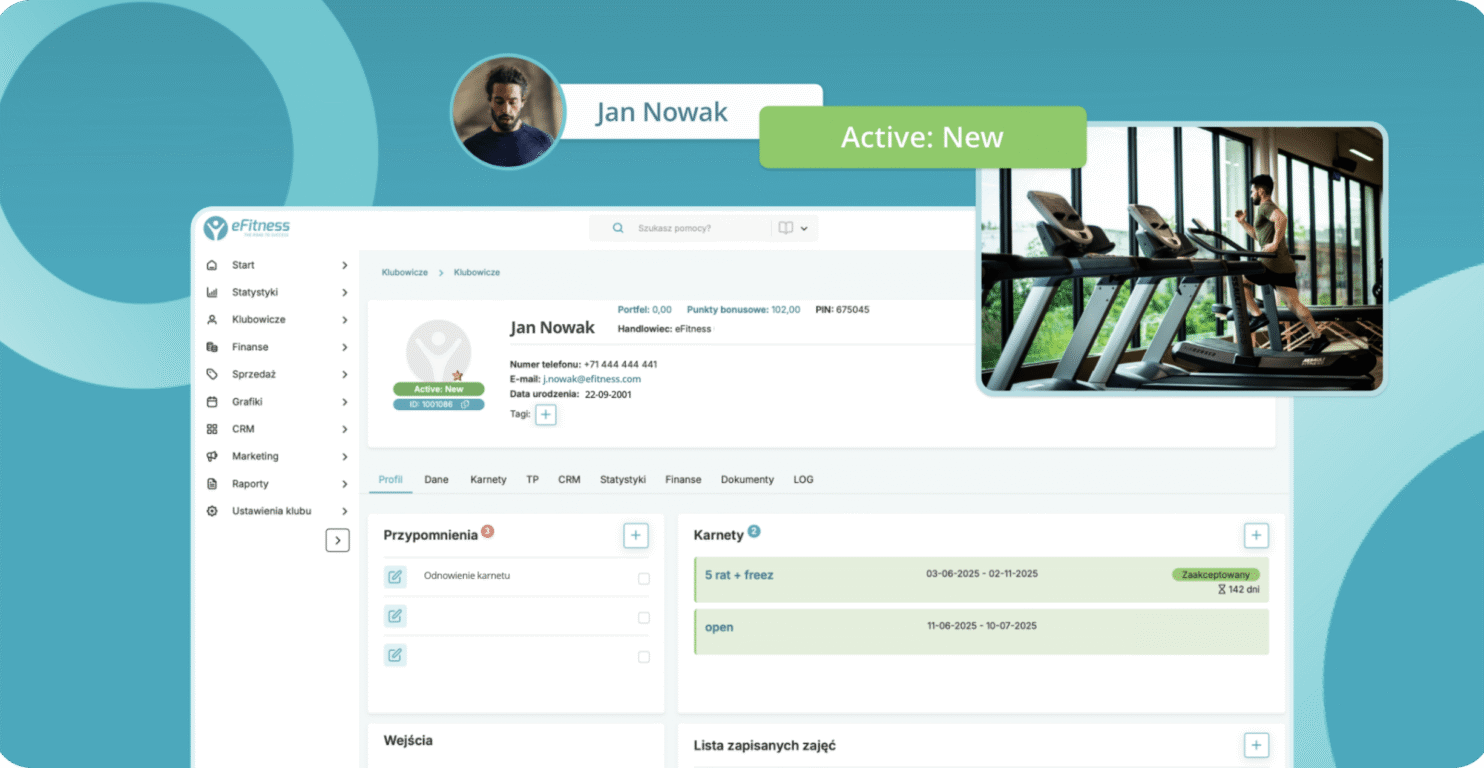Add a new pass in Karnety
The image size is (1484, 768).
pos(1257,536)
